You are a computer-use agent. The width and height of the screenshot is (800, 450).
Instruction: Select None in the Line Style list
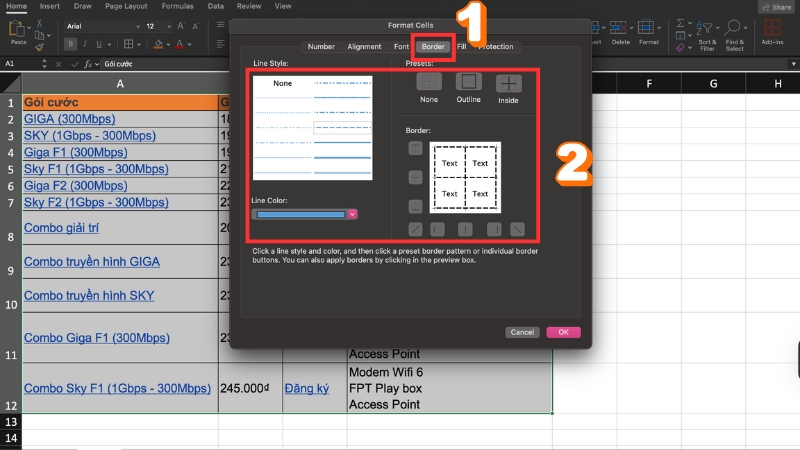283,84
